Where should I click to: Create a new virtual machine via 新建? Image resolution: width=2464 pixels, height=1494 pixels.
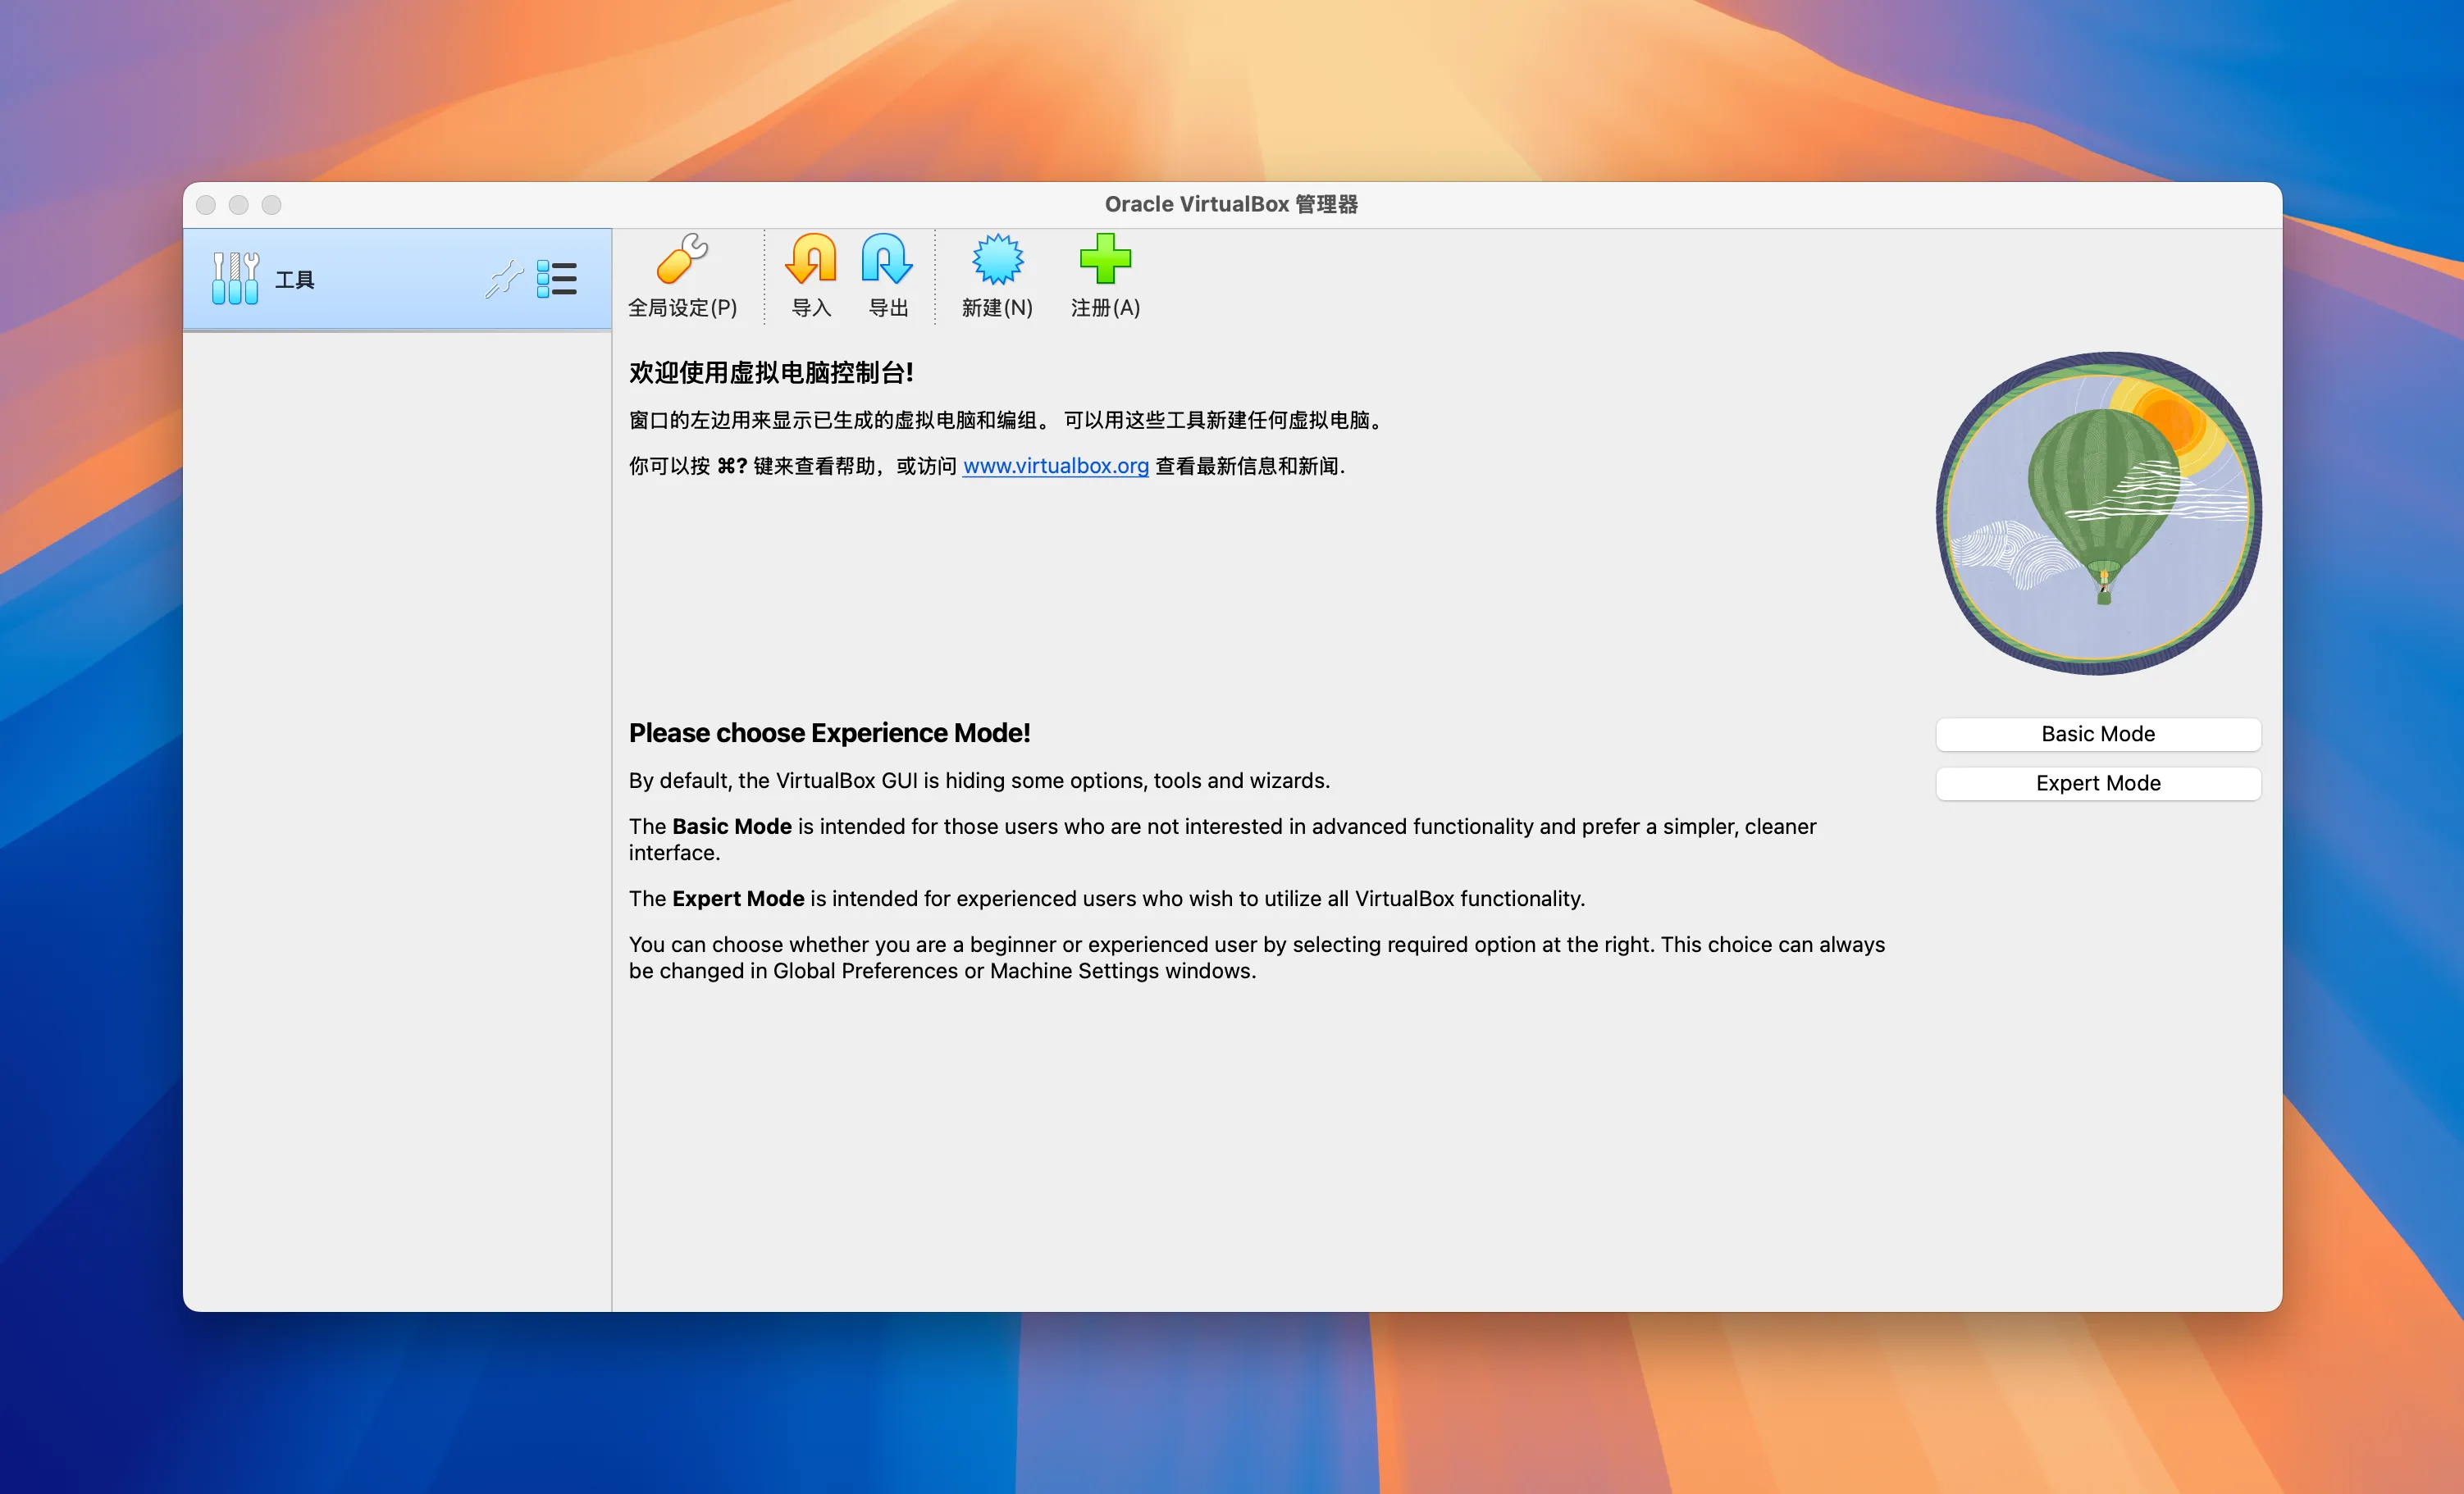pyautogui.click(x=996, y=276)
